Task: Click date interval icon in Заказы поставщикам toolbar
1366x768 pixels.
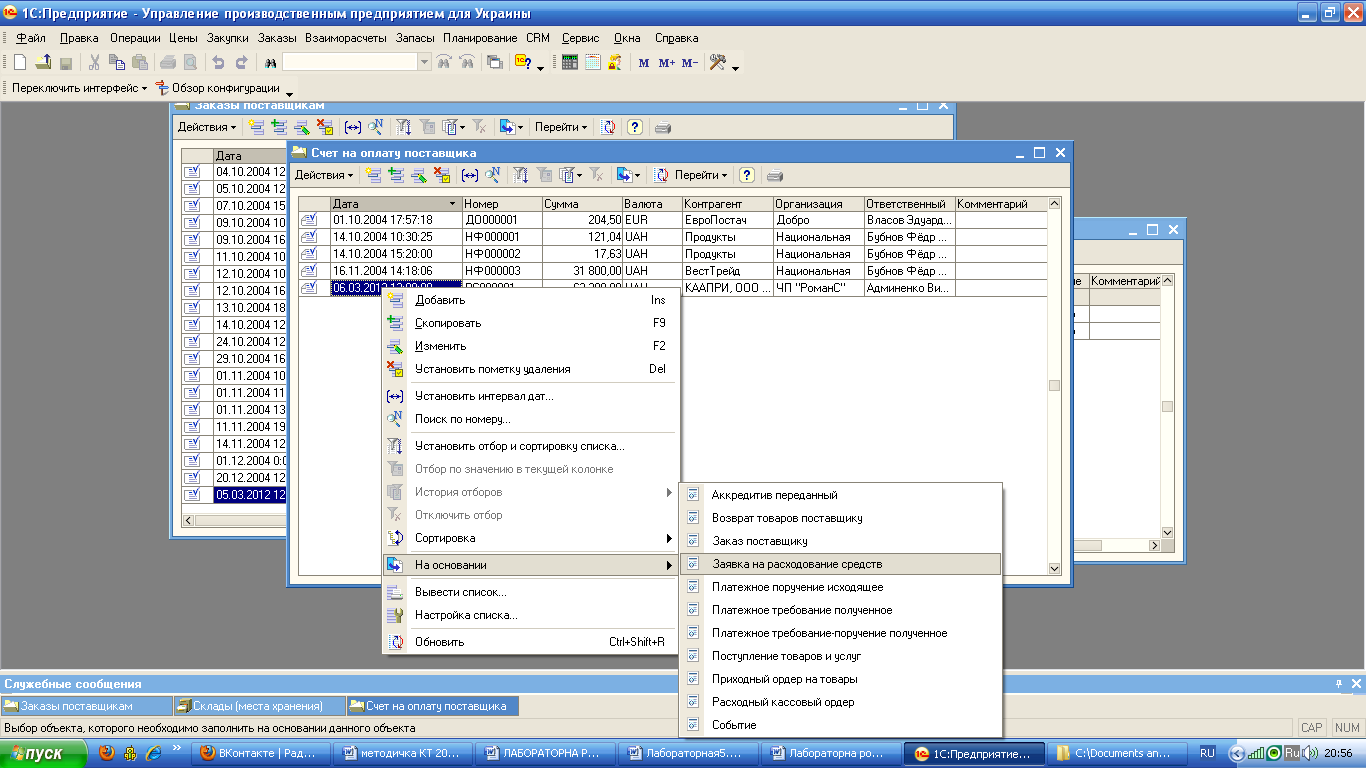Action: [x=352, y=127]
